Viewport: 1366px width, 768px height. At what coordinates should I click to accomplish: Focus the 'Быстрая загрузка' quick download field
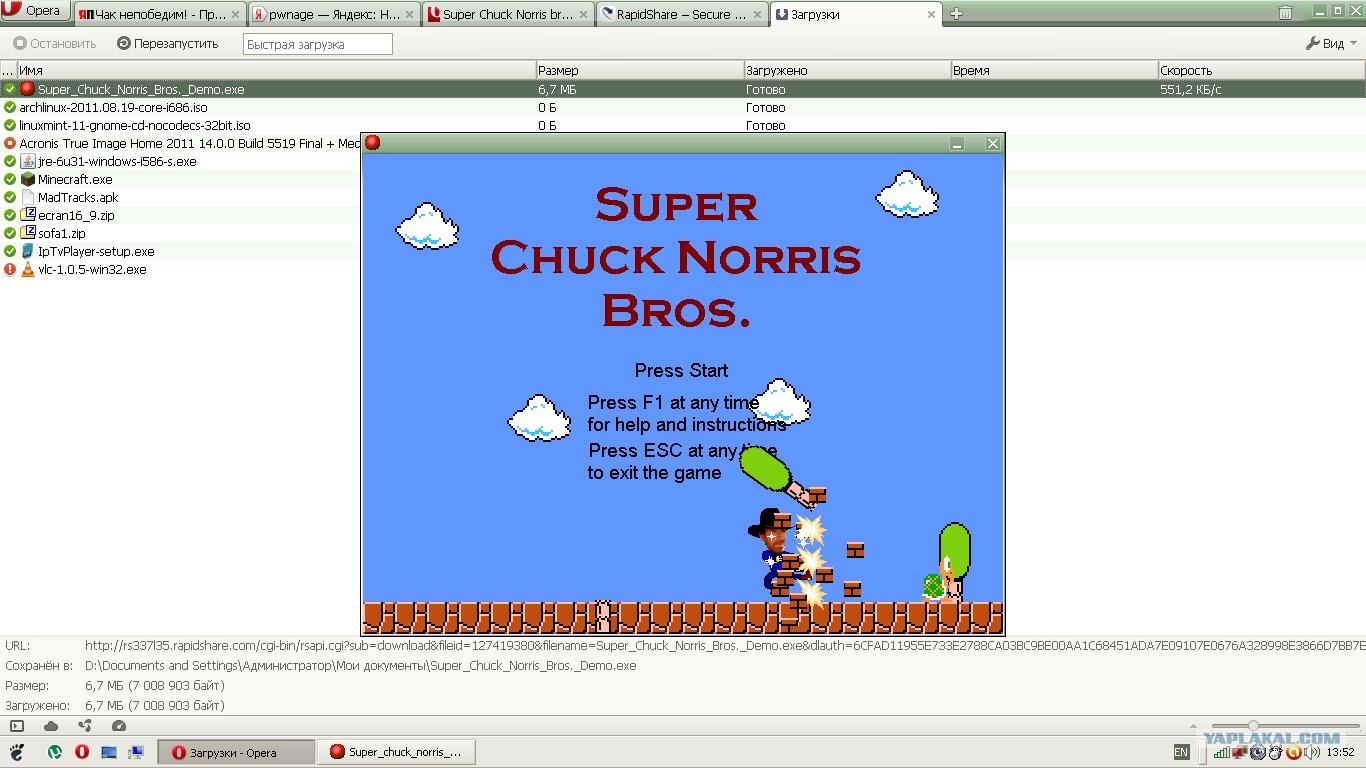318,44
